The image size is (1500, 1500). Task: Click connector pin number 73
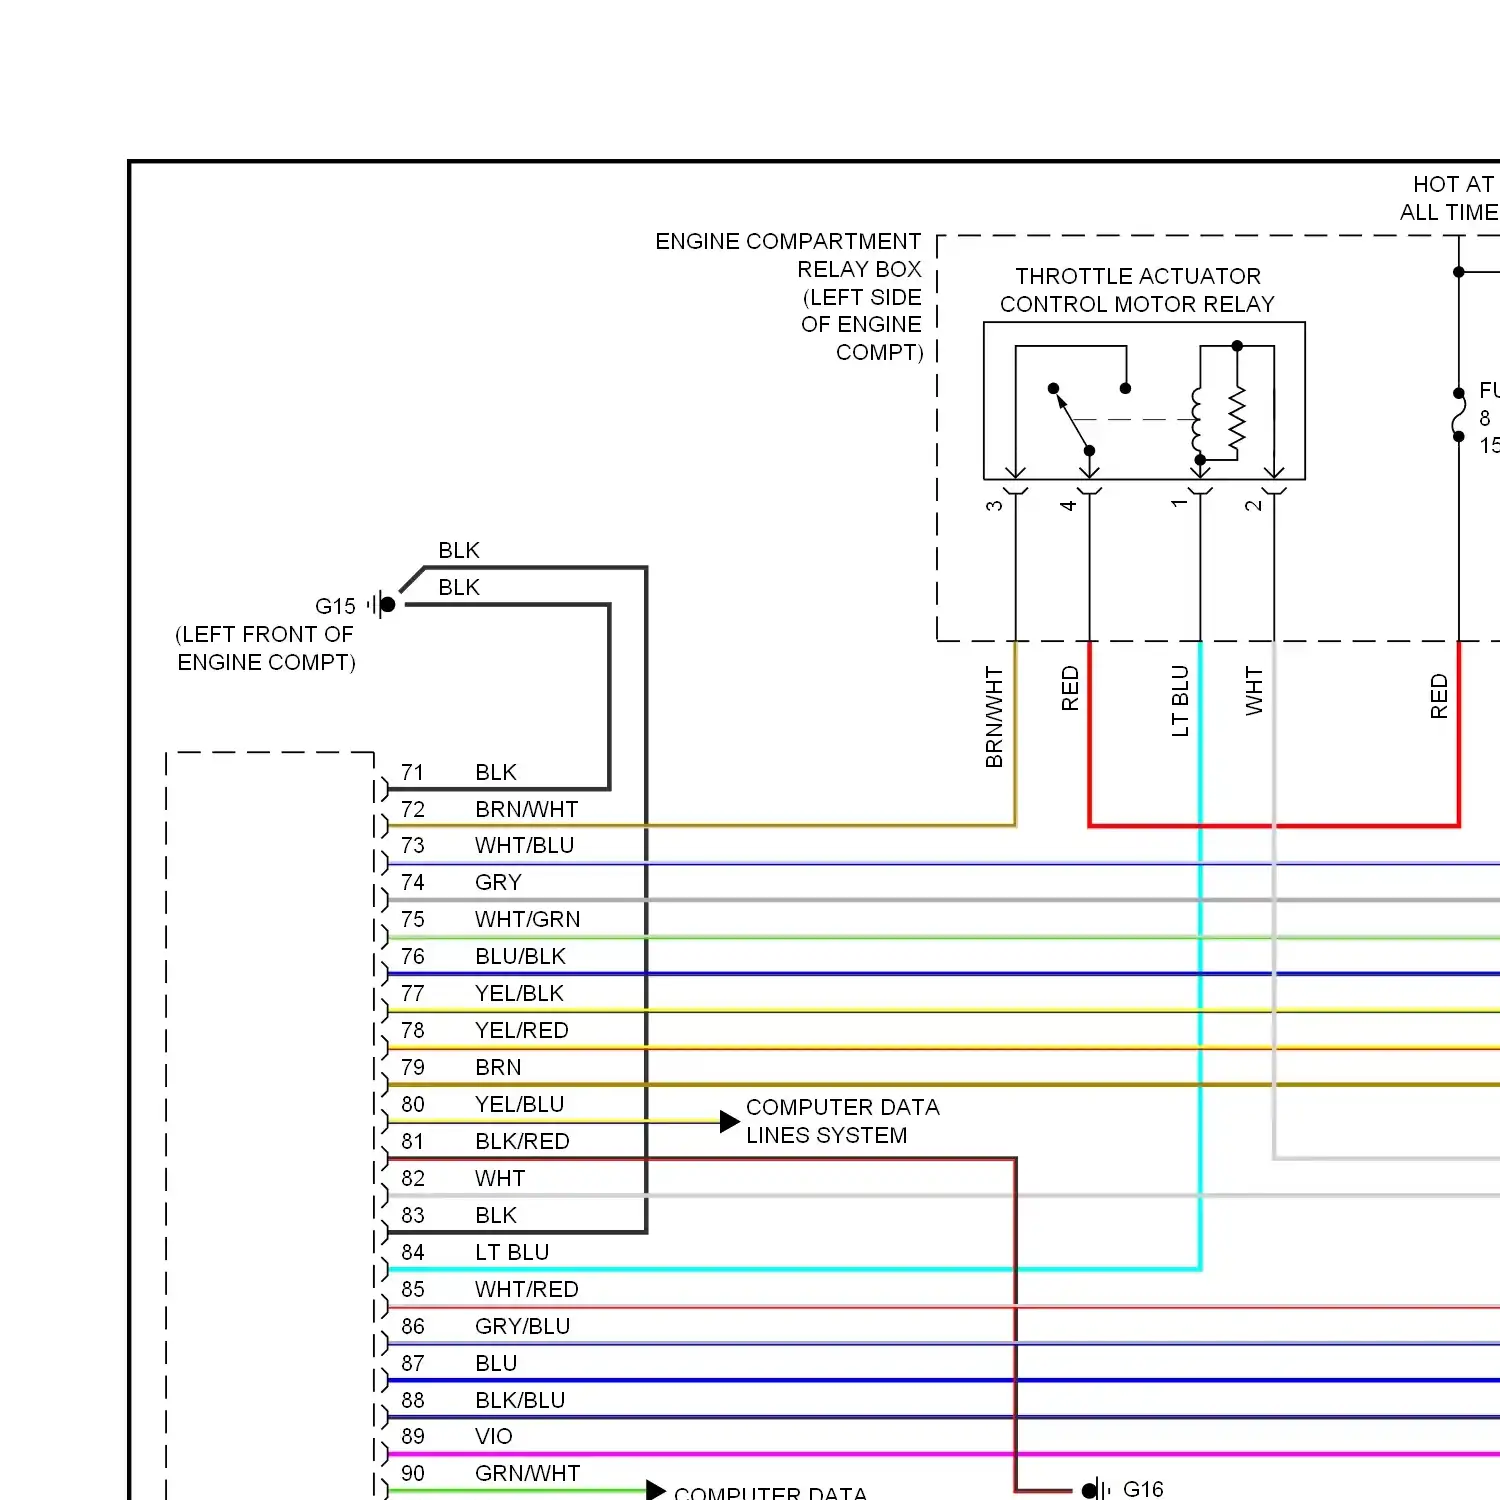(x=413, y=845)
